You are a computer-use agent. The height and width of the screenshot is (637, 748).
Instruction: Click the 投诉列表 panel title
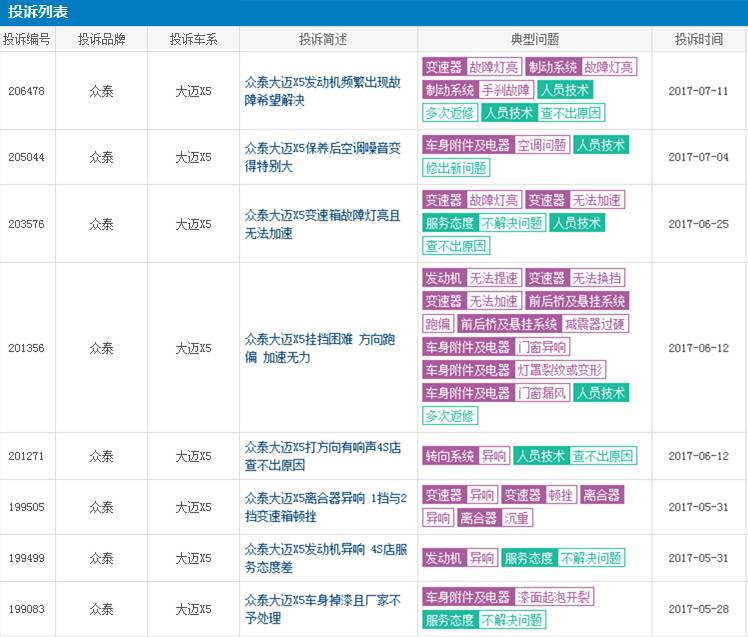tap(38, 12)
